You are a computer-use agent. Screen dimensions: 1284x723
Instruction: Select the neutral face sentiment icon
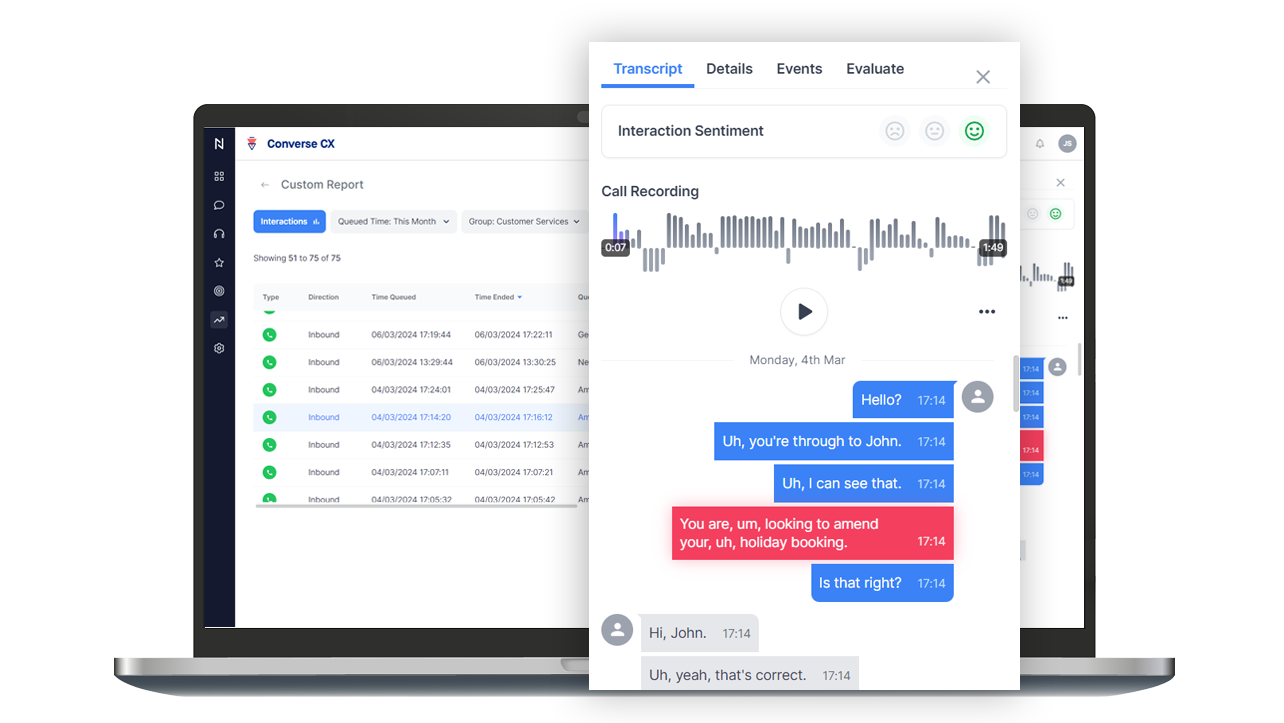tap(934, 131)
